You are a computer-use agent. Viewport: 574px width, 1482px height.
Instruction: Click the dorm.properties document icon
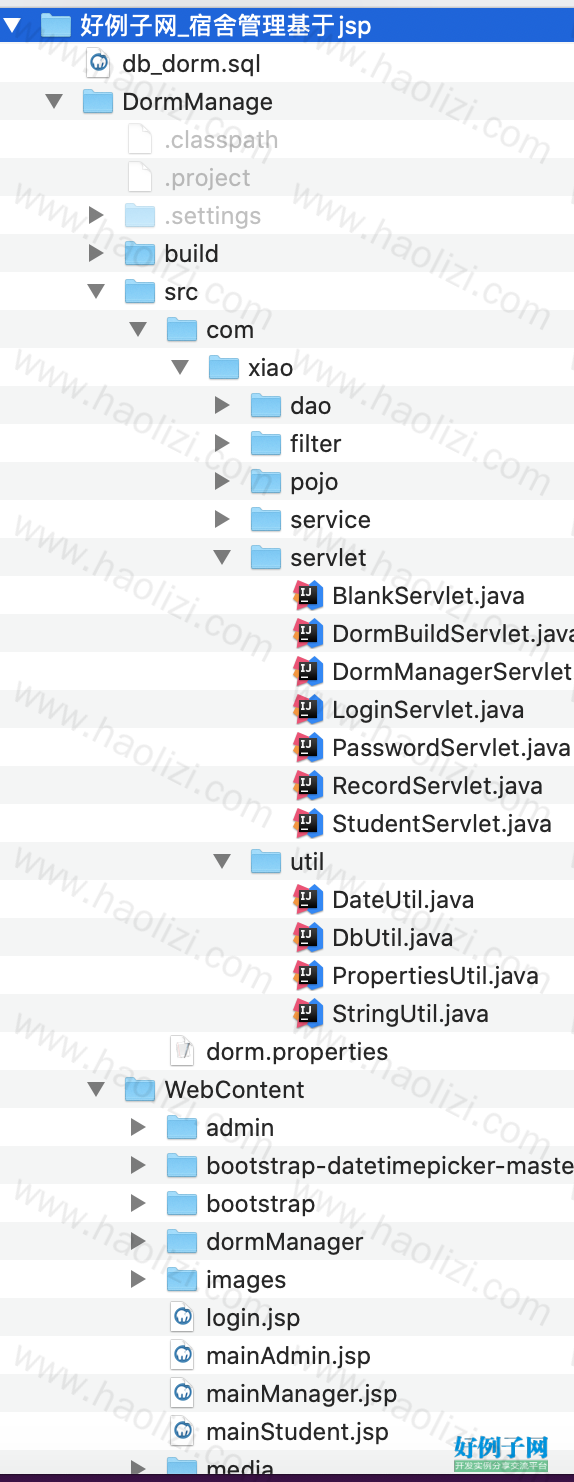(x=182, y=1052)
